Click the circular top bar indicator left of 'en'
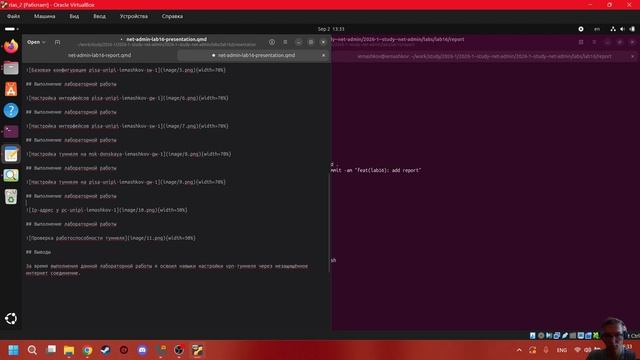The height and width of the screenshot is (360, 640). [581, 29]
